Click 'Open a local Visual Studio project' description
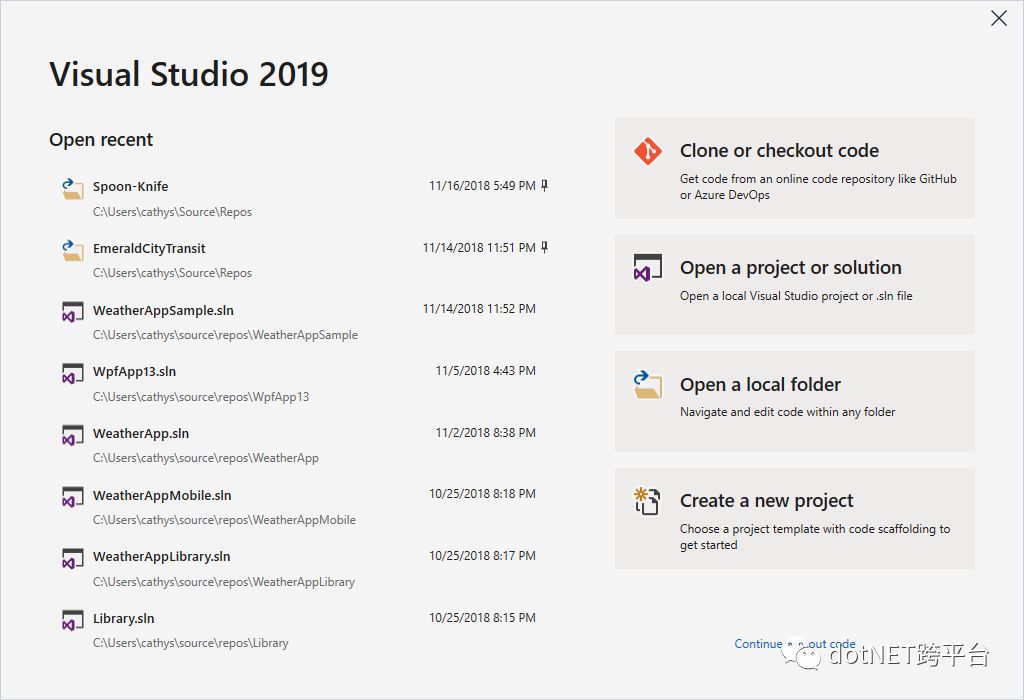 pos(795,296)
